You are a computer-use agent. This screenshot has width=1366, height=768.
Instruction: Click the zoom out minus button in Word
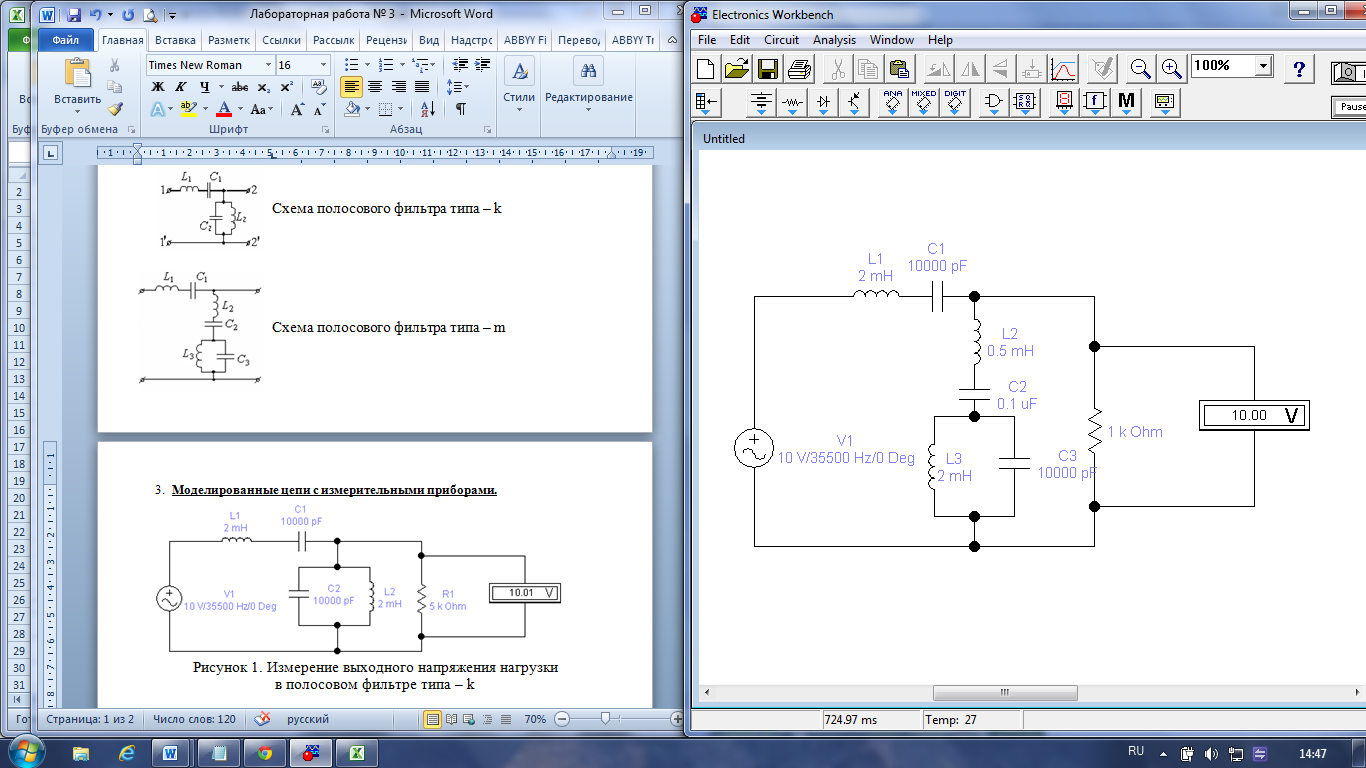tap(561, 719)
